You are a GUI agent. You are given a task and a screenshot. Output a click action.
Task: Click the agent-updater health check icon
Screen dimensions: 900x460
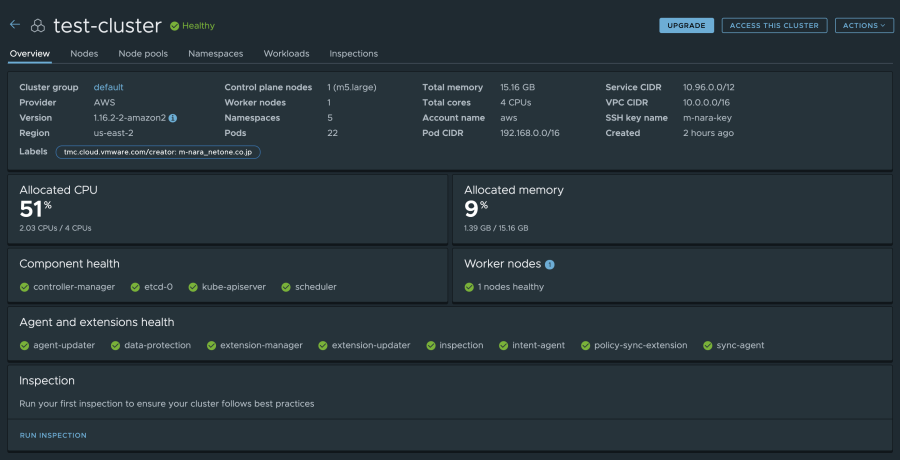tap(24, 346)
